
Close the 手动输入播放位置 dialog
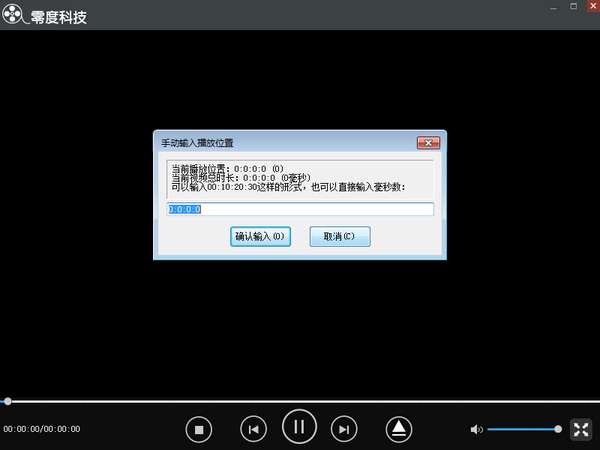pos(428,143)
